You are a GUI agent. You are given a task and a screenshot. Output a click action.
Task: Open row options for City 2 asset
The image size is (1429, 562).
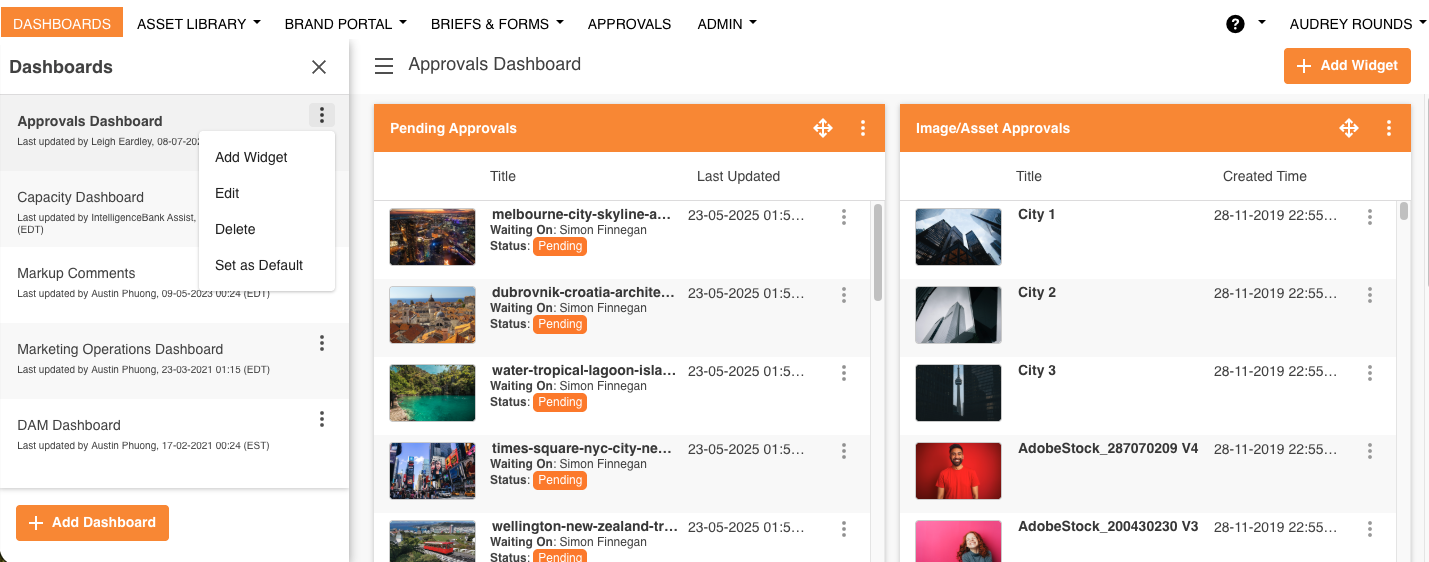pos(1370,295)
